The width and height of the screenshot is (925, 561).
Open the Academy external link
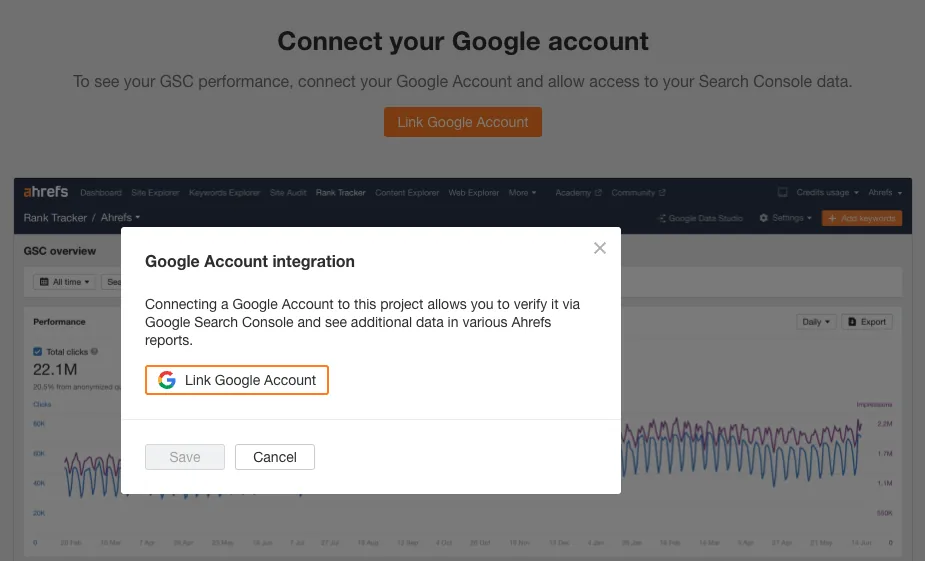pos(578,193)
